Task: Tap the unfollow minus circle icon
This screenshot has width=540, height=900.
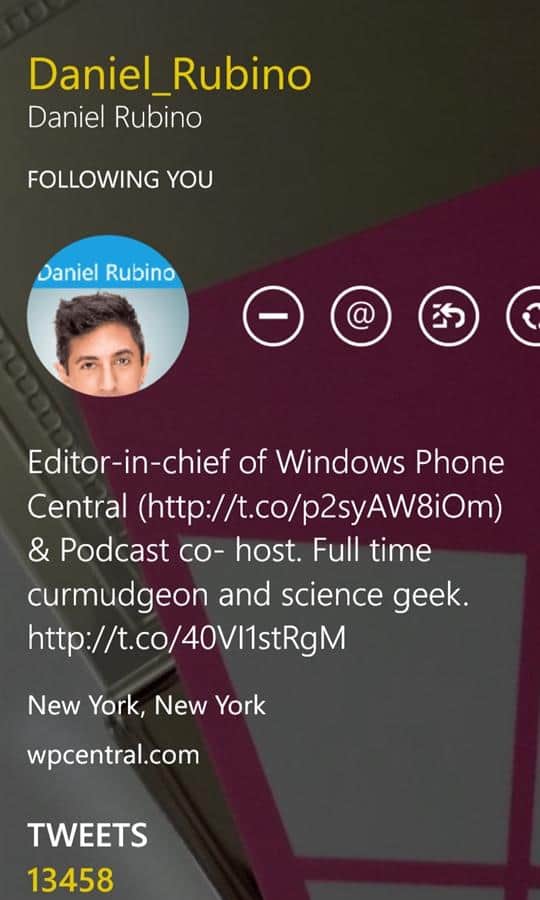Action: (x=273, y=316)
